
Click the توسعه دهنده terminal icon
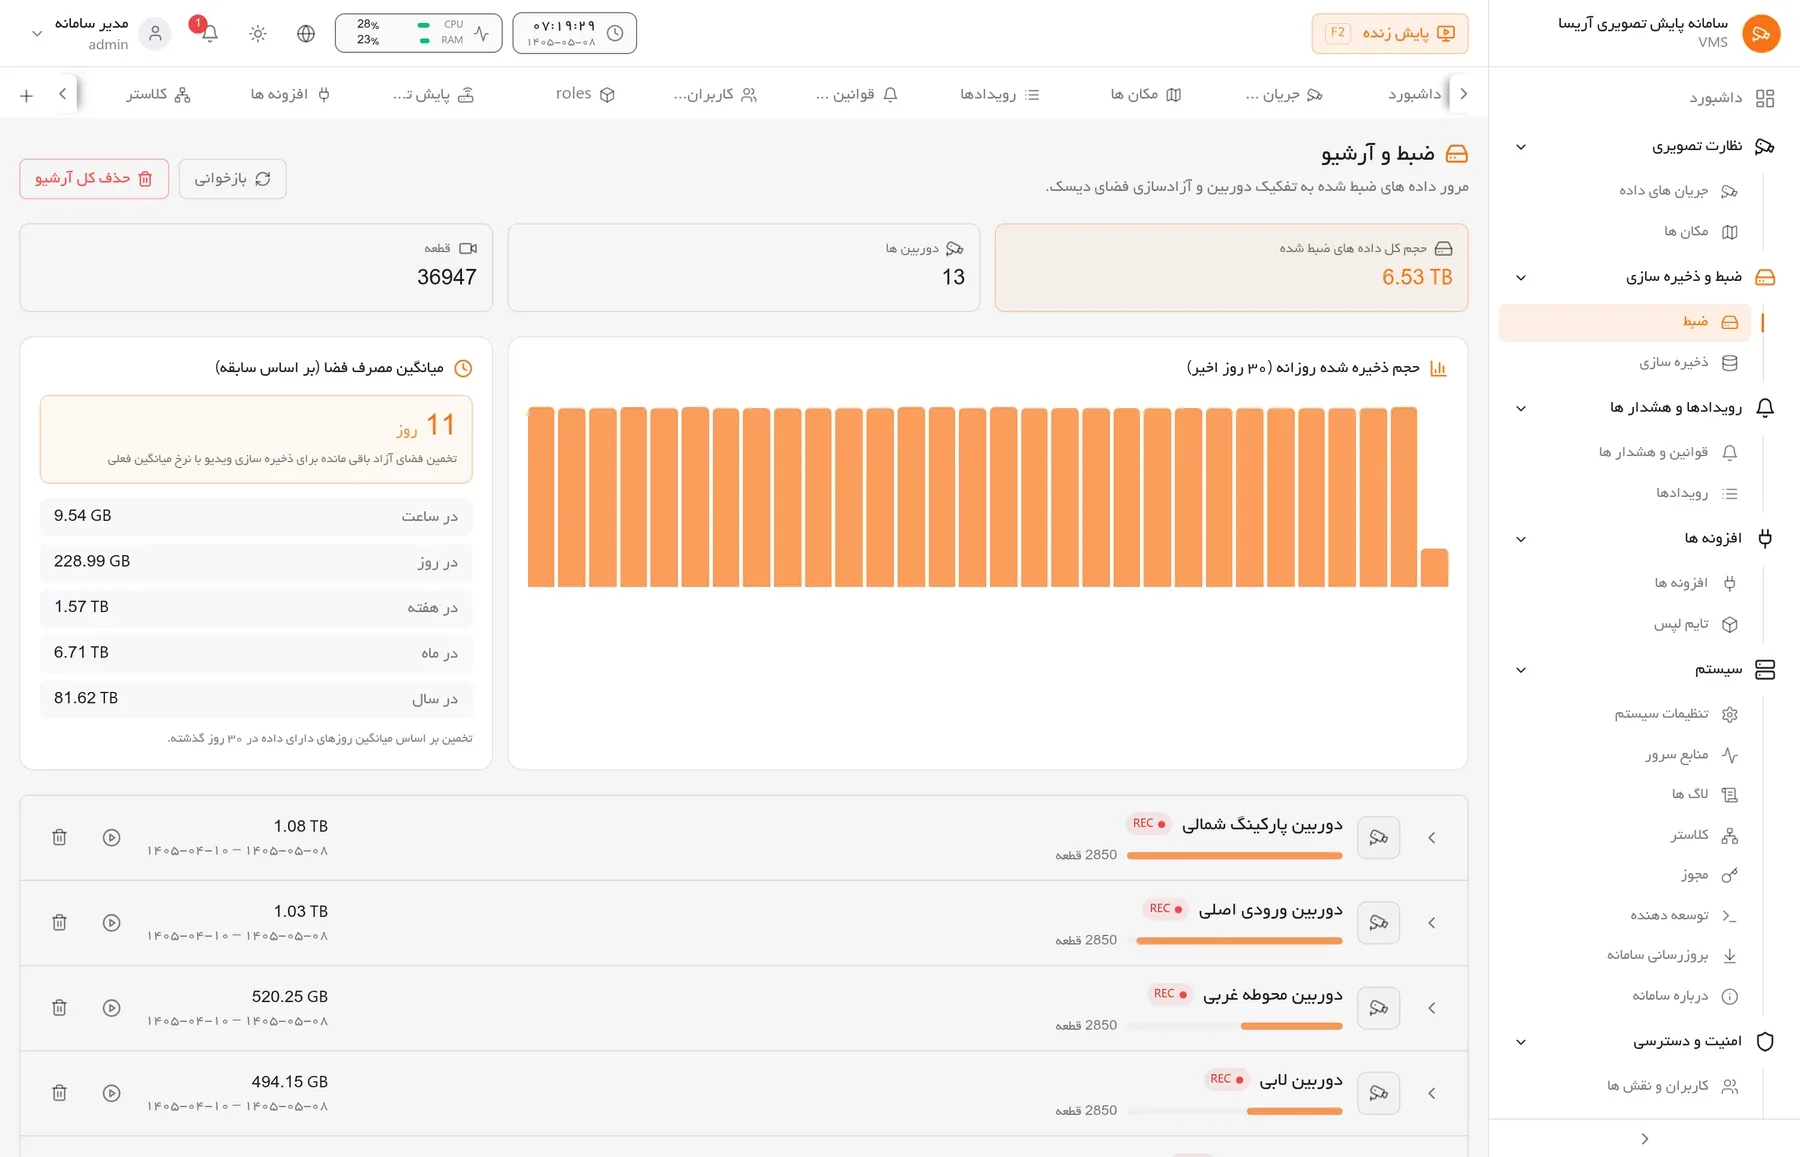click(x=1730, y=916)
